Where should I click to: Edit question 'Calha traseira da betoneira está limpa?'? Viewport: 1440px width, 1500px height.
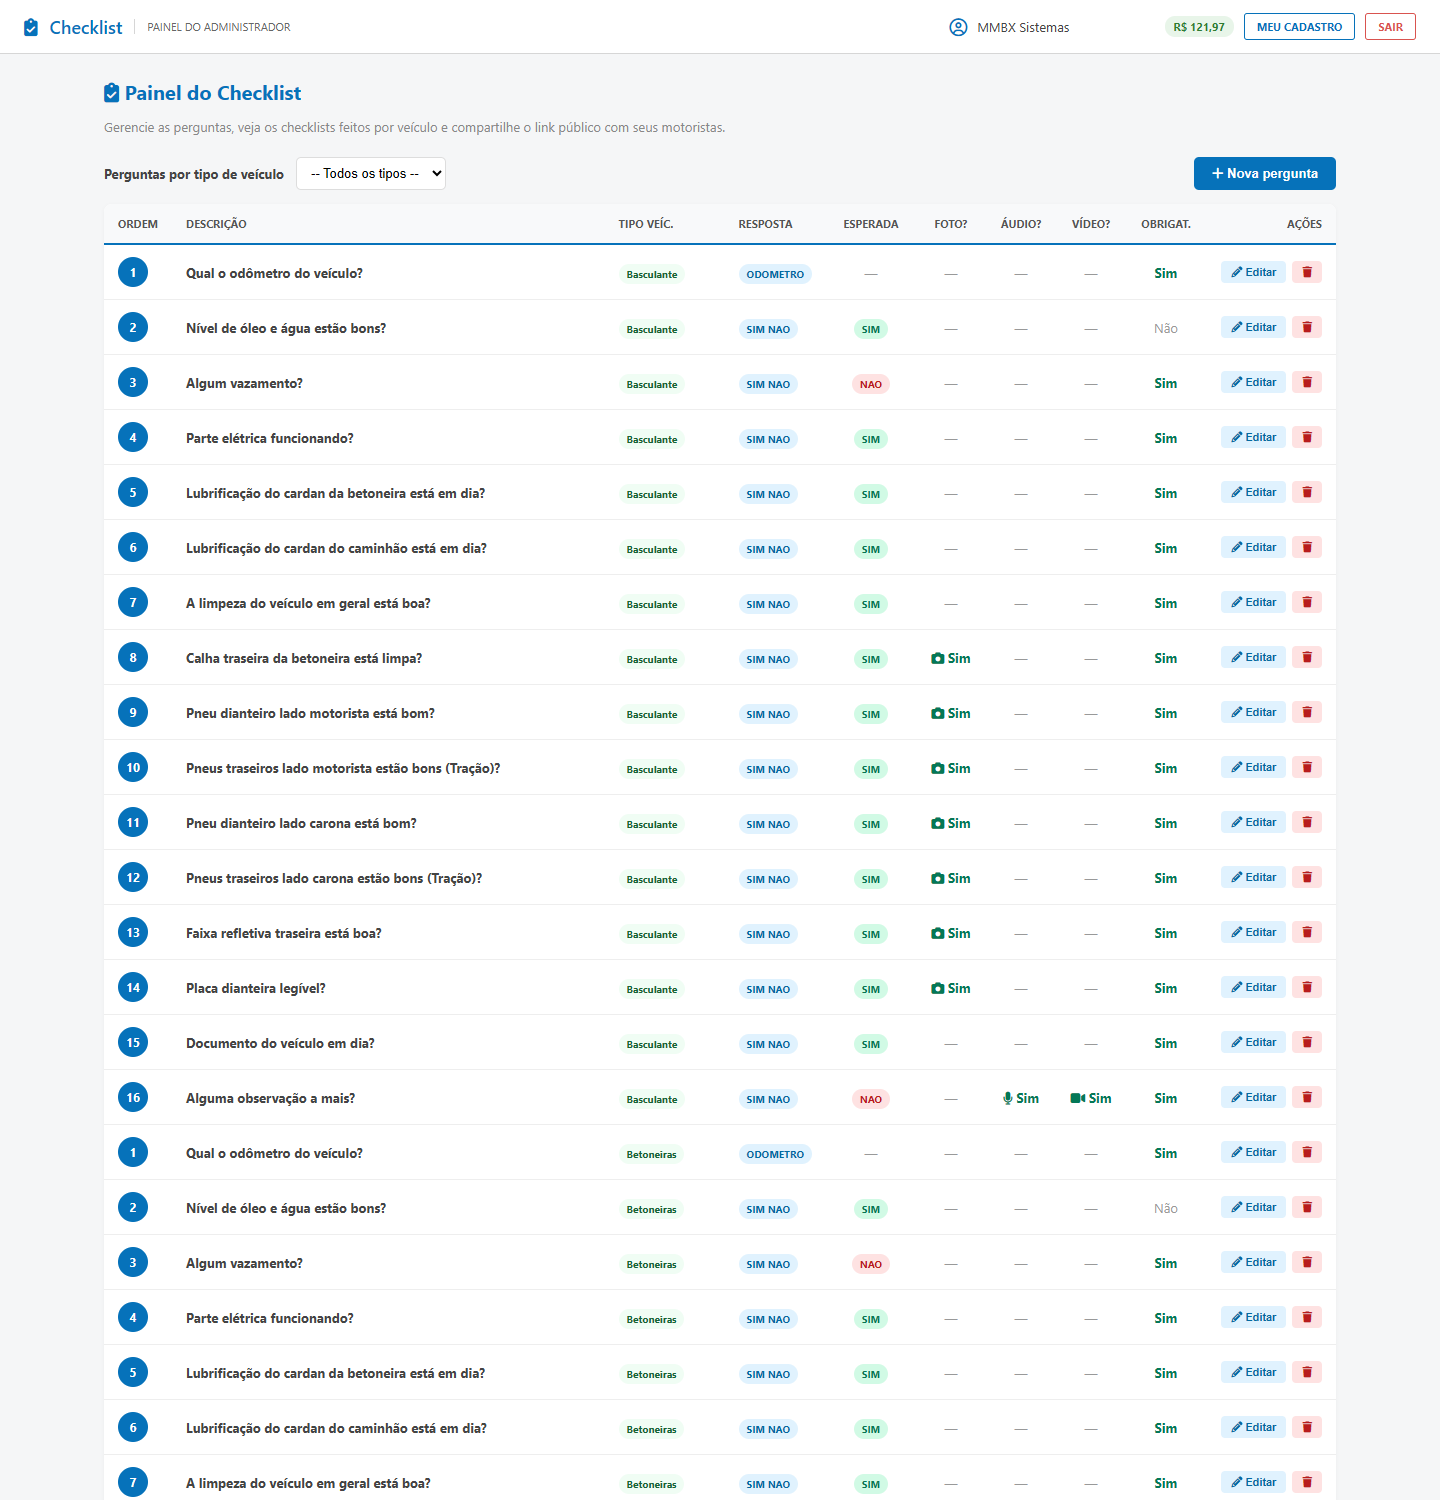click(1254, 657)
